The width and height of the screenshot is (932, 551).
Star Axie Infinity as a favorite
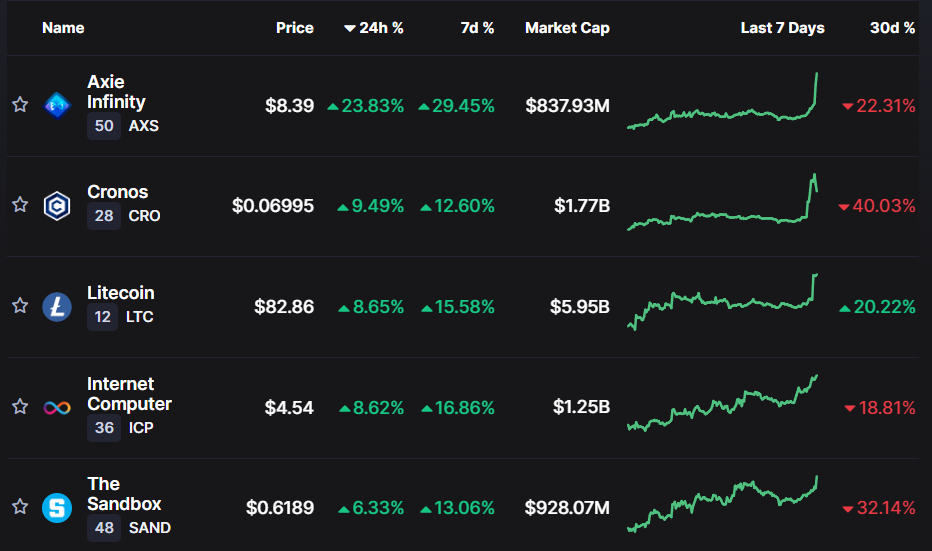coord(19,105)
